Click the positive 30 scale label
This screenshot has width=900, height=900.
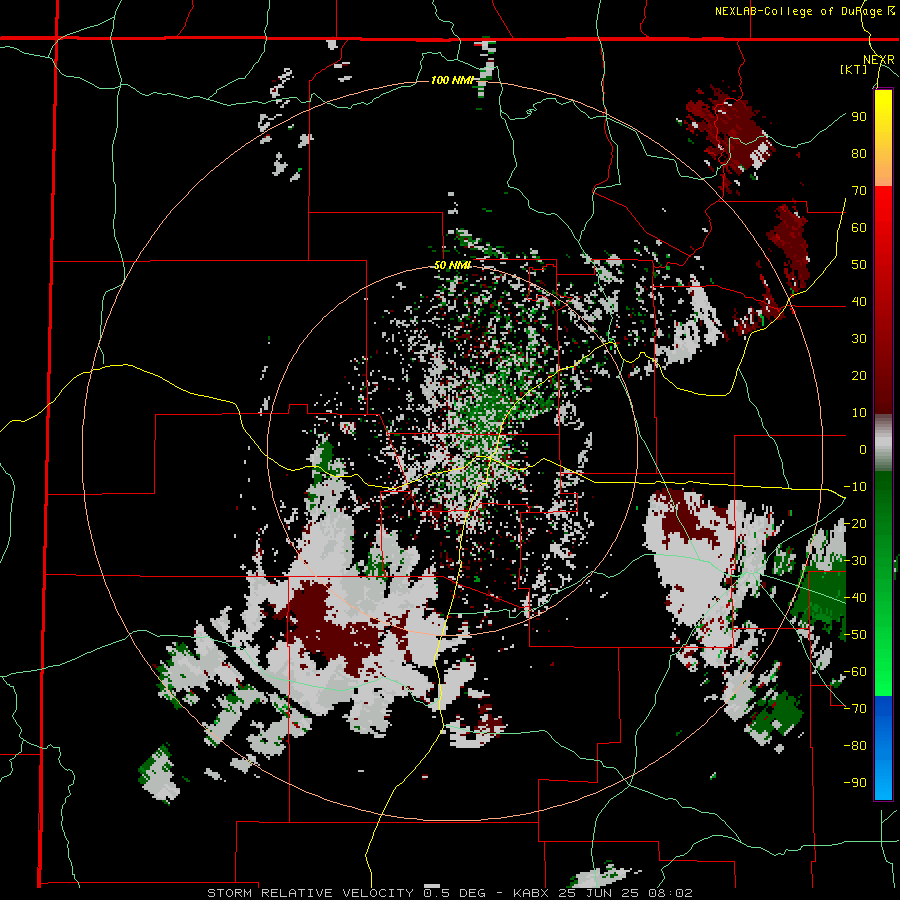click(x=859, y=339)
